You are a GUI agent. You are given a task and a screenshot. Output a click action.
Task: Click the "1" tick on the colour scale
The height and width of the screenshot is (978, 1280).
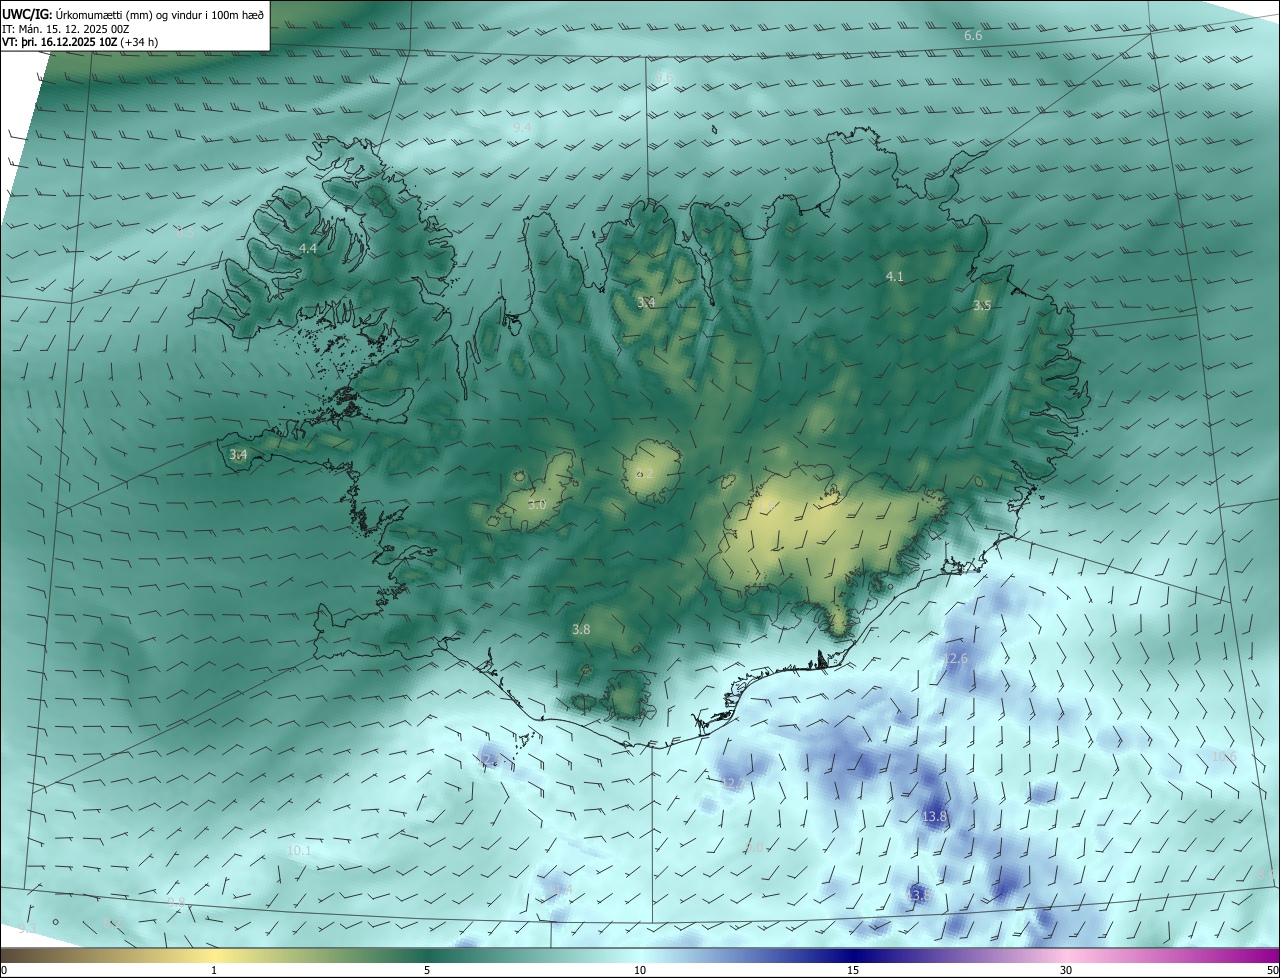pos(214,970)
